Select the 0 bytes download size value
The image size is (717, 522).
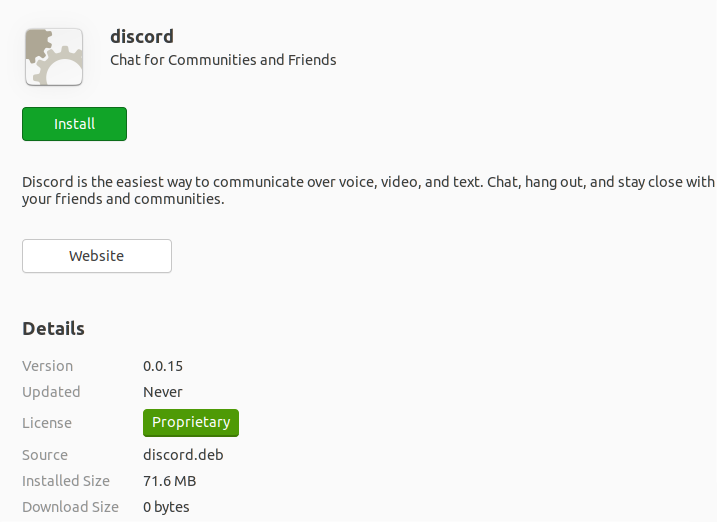(166, 507)
